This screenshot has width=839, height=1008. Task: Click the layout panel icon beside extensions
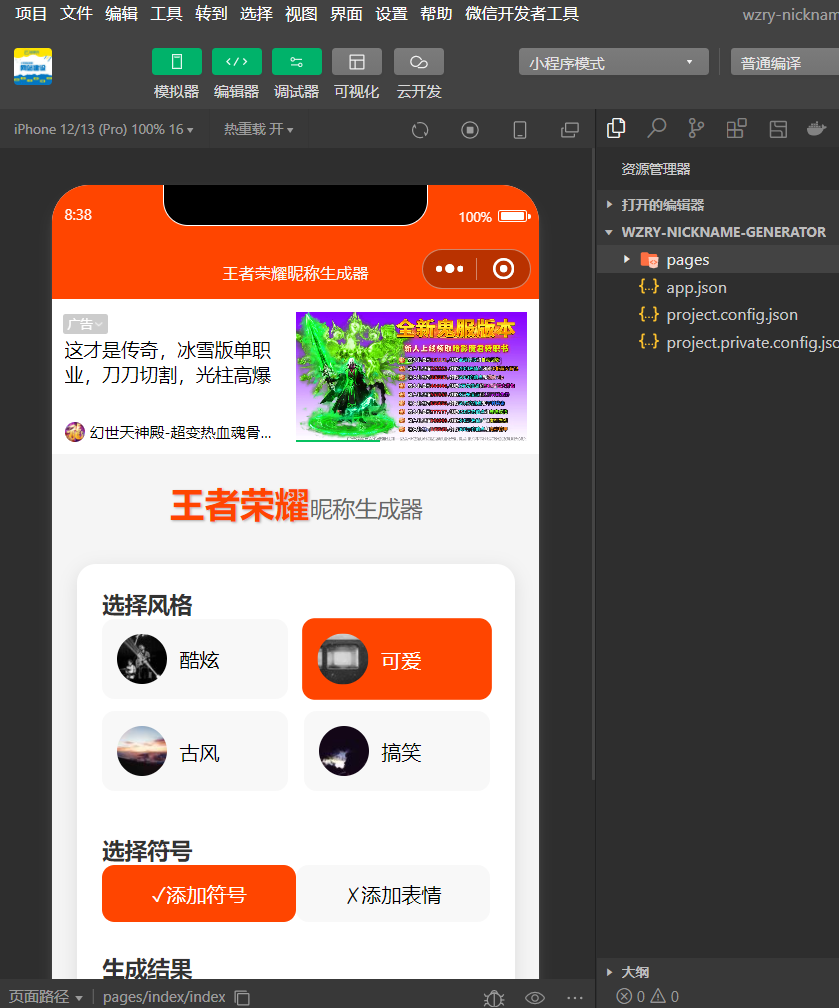point(778,129)
